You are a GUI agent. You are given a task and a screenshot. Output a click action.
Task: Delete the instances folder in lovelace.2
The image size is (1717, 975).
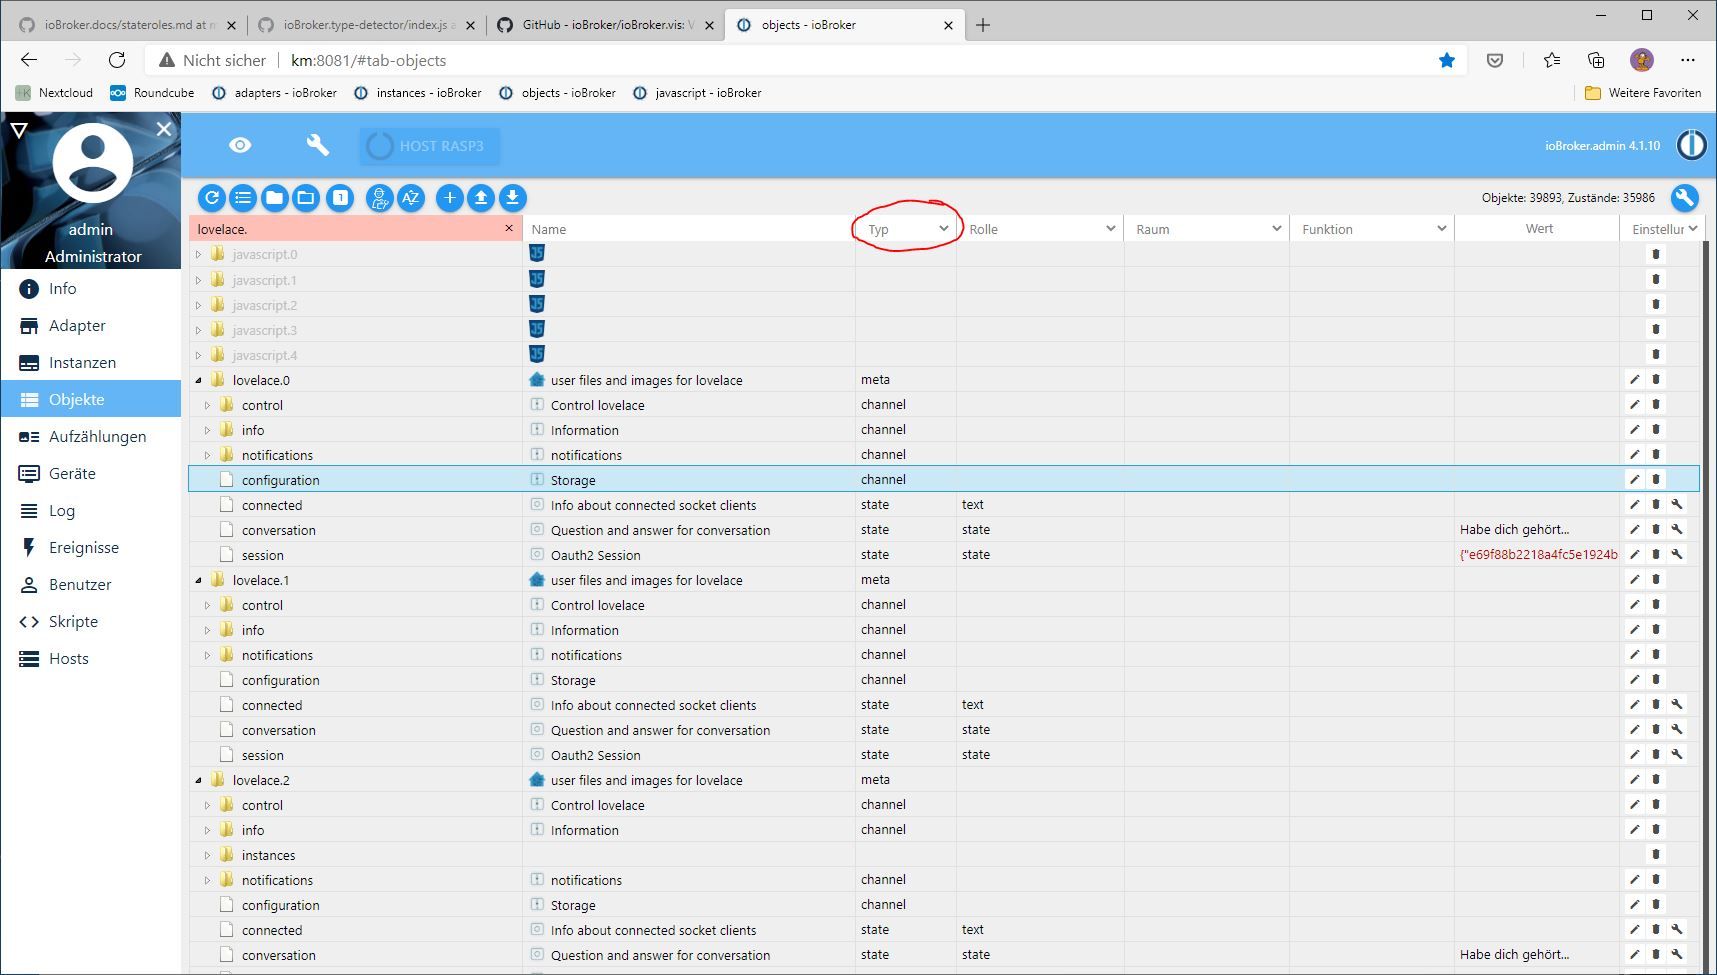point(1656,854)
